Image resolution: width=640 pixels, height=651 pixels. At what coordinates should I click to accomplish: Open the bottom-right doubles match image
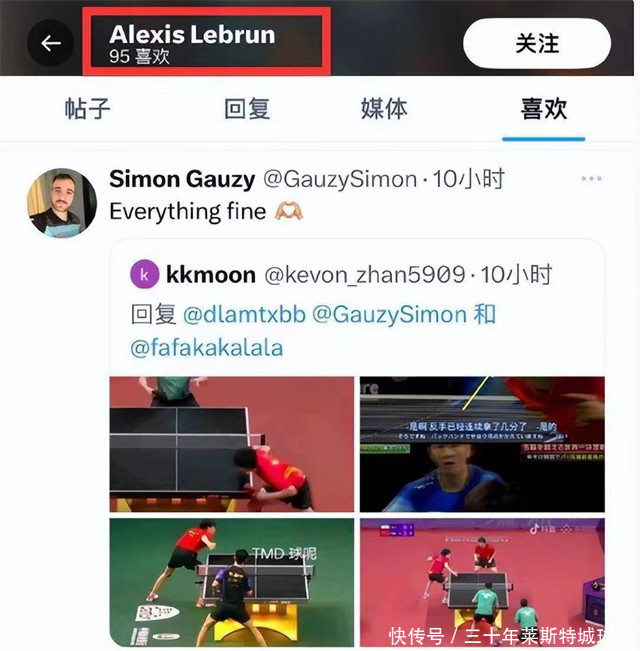482,582
